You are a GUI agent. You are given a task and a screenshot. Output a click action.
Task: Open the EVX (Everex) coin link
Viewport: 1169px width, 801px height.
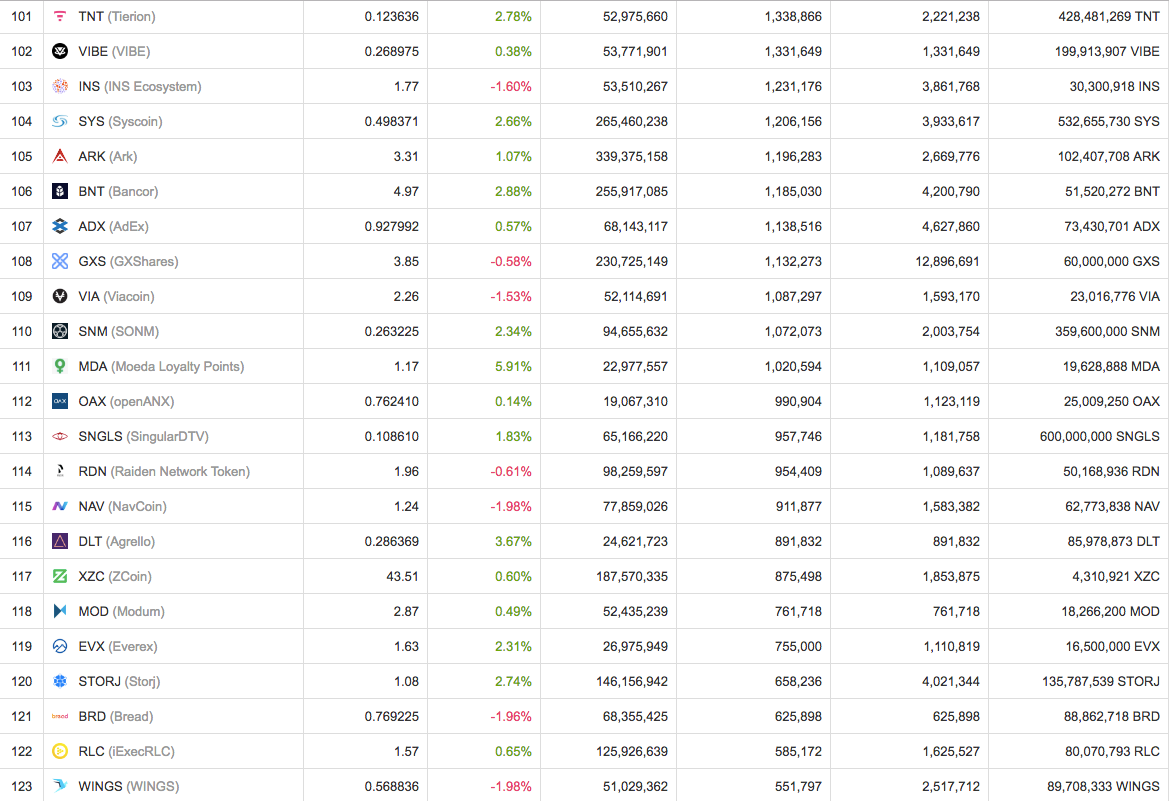(x=118, y=647)
